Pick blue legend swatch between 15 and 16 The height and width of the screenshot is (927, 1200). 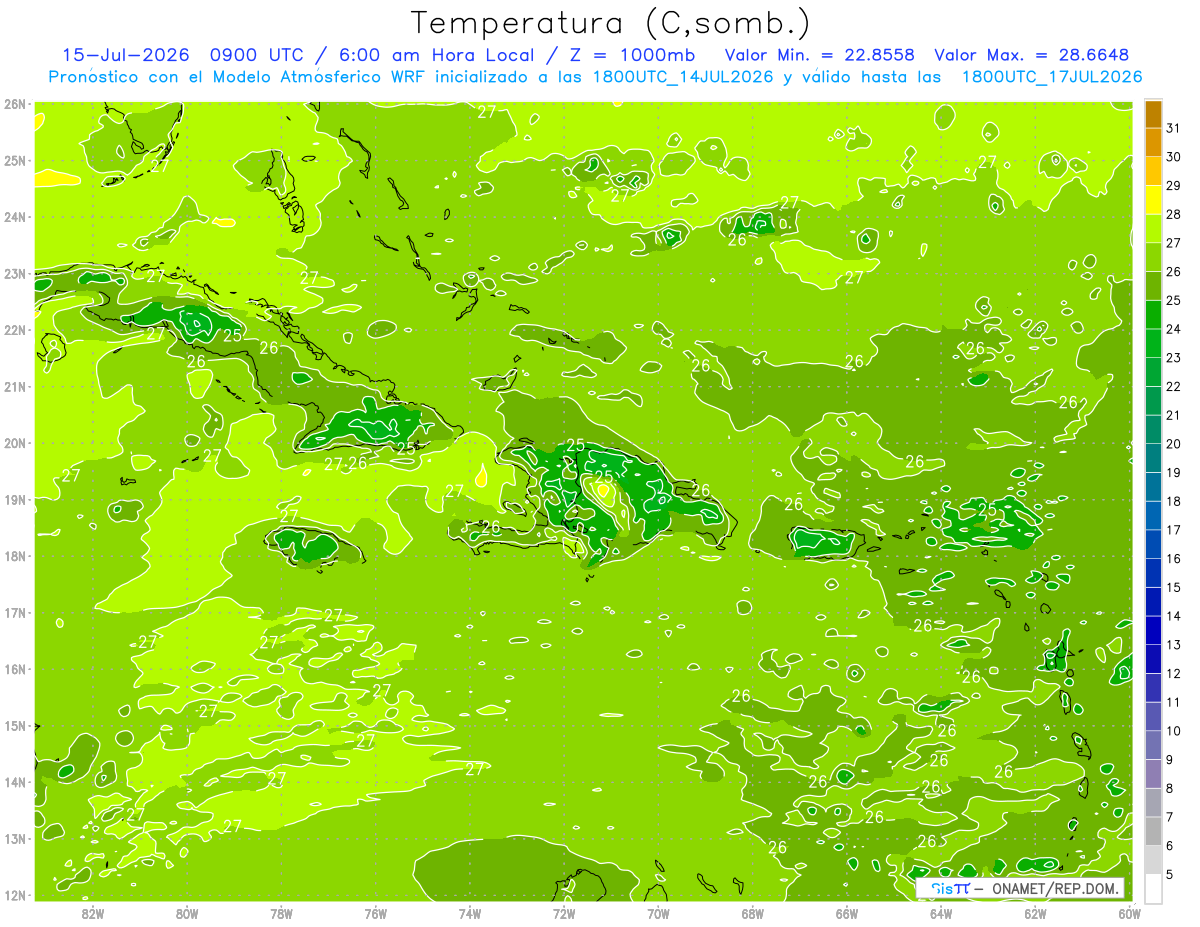(x=1153, y=573)
